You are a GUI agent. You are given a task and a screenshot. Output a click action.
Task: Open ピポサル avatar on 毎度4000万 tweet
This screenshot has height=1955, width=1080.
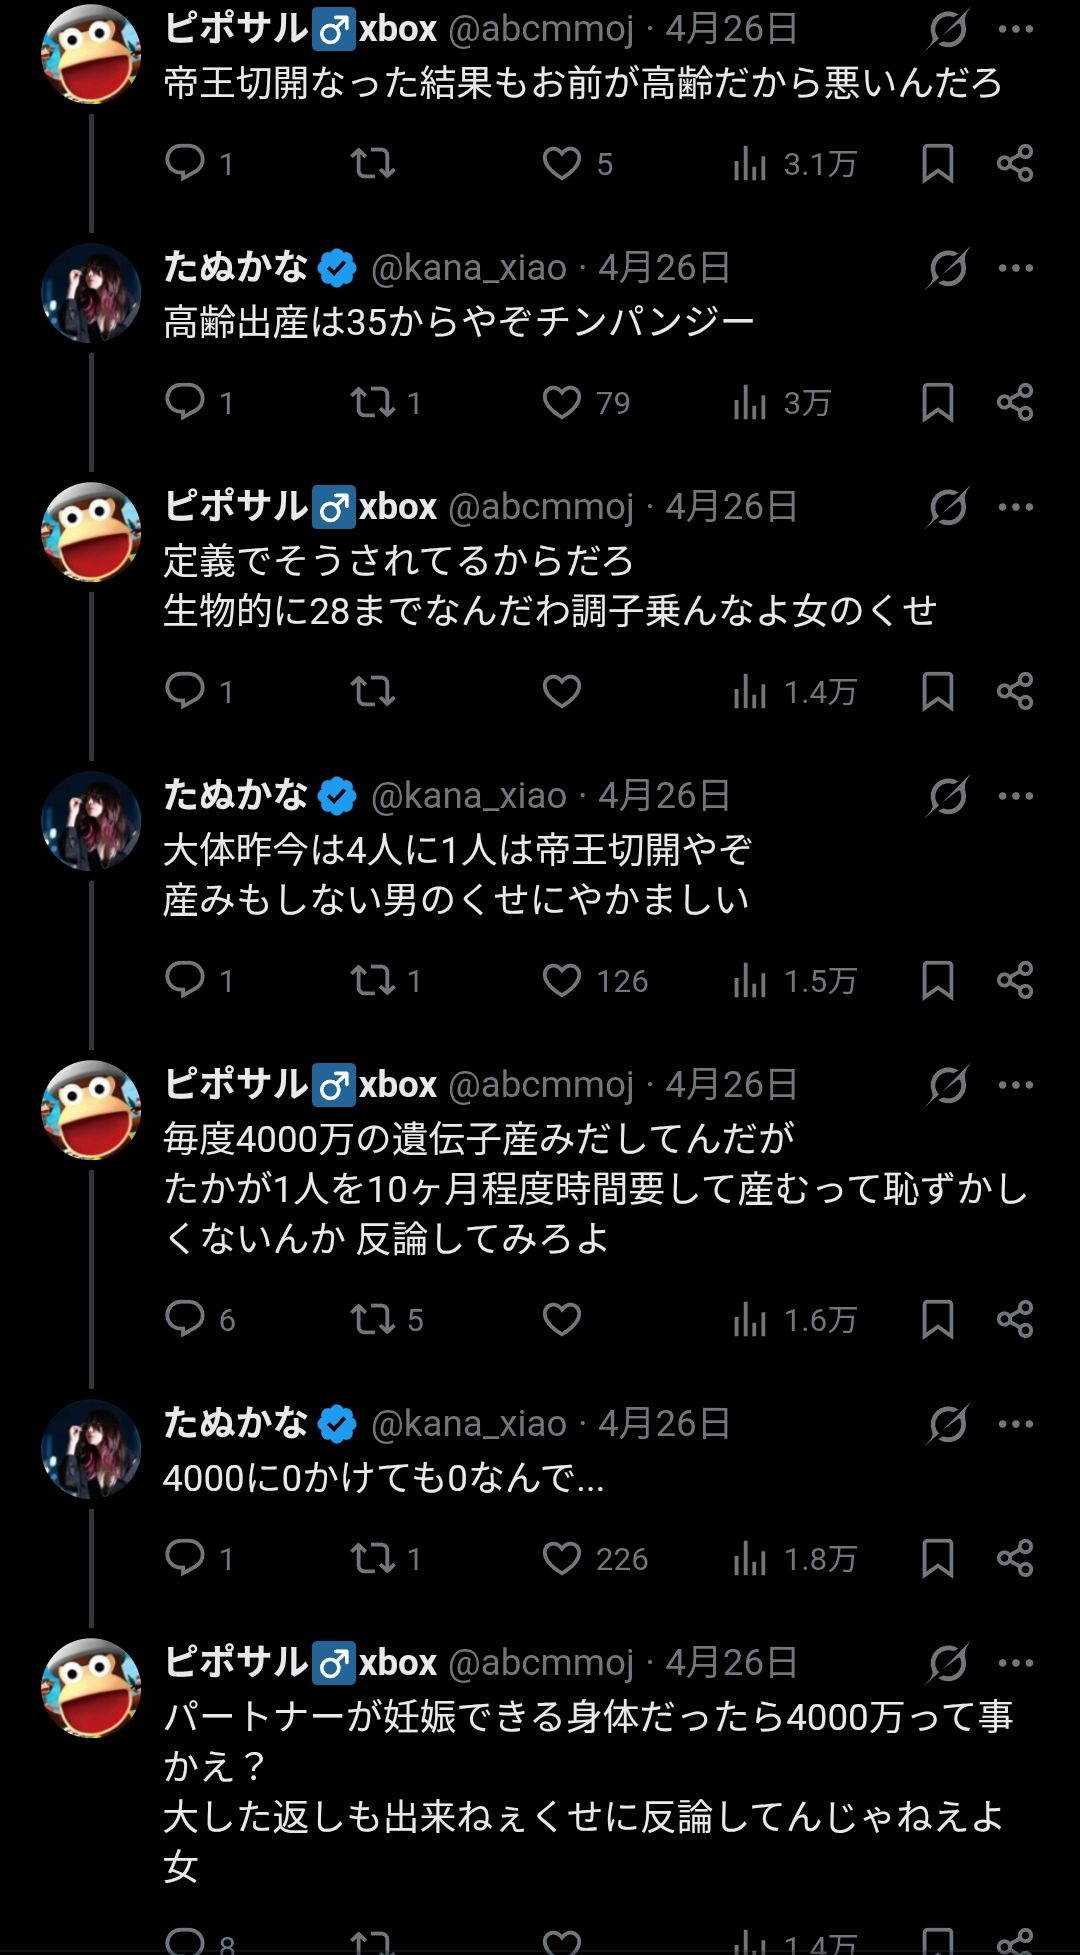point(91,1110)
